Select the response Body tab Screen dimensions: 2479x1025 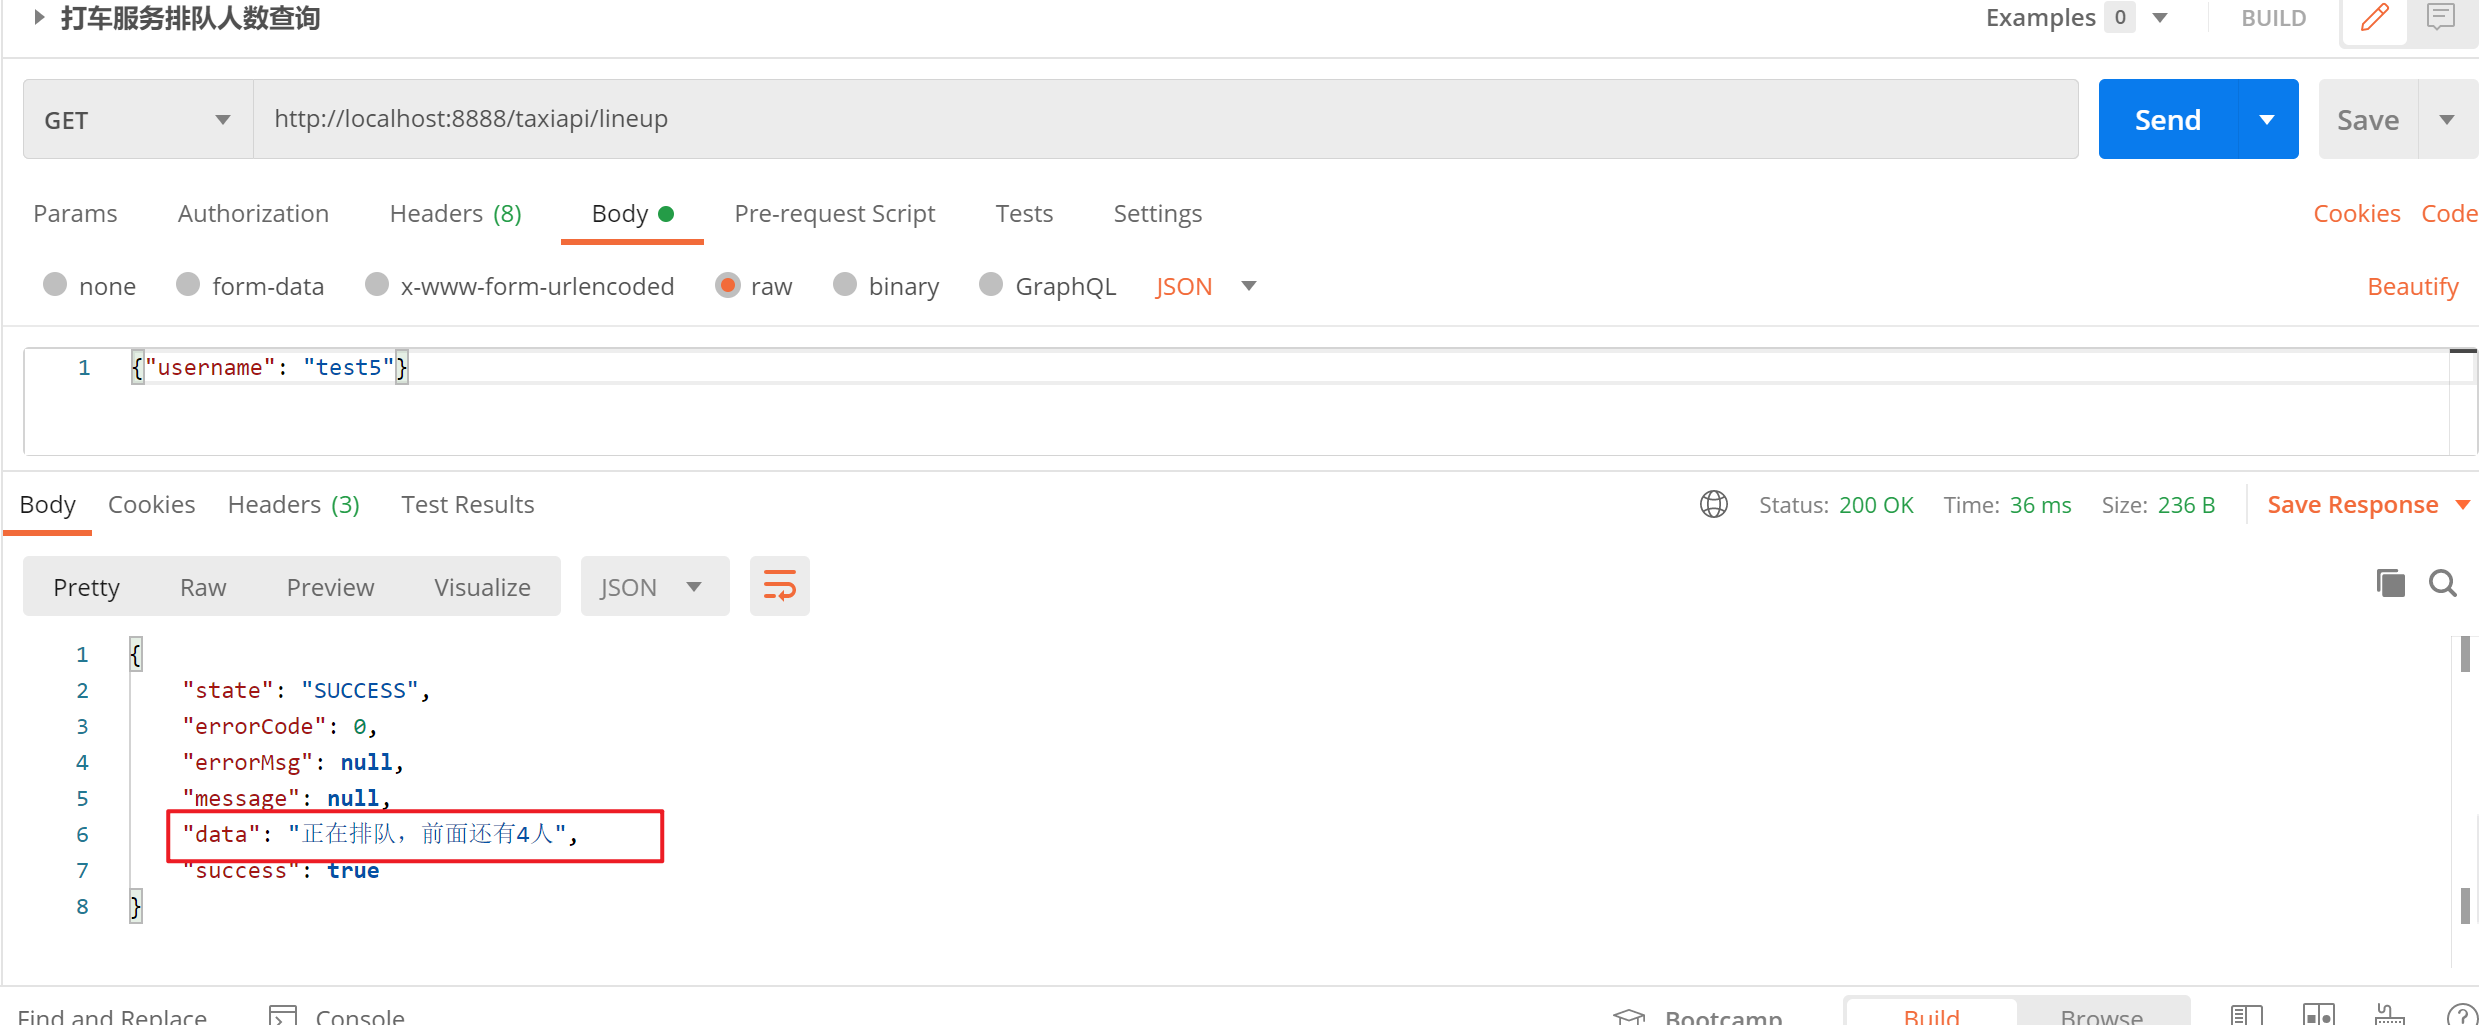(47, 504)
